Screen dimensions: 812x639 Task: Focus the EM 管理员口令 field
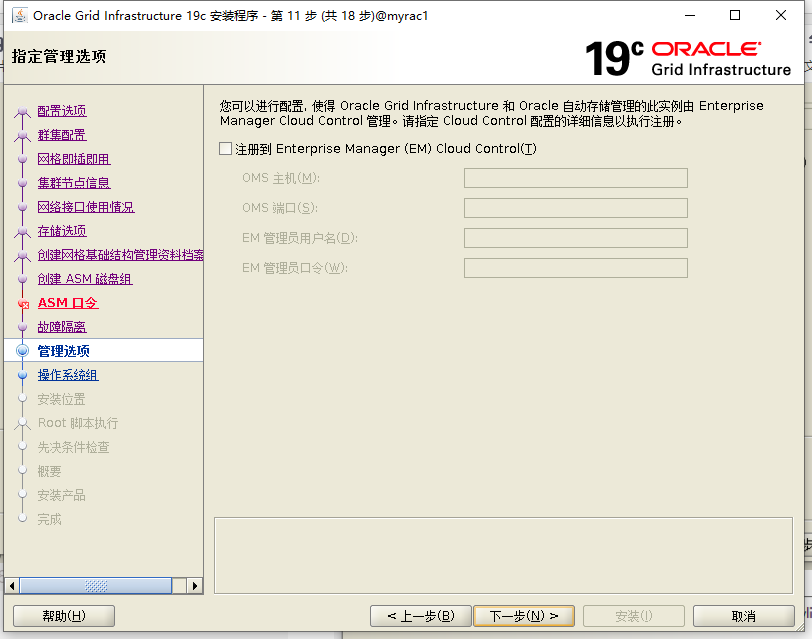[x=575, y=268]
